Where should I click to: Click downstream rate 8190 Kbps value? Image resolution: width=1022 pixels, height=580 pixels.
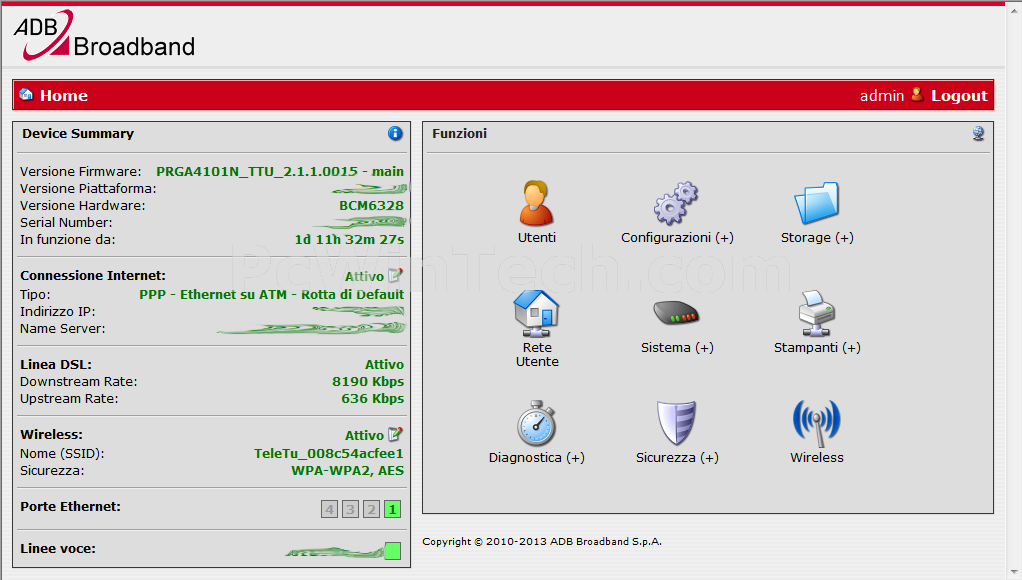pyautogui.click(x=368, y=381)
